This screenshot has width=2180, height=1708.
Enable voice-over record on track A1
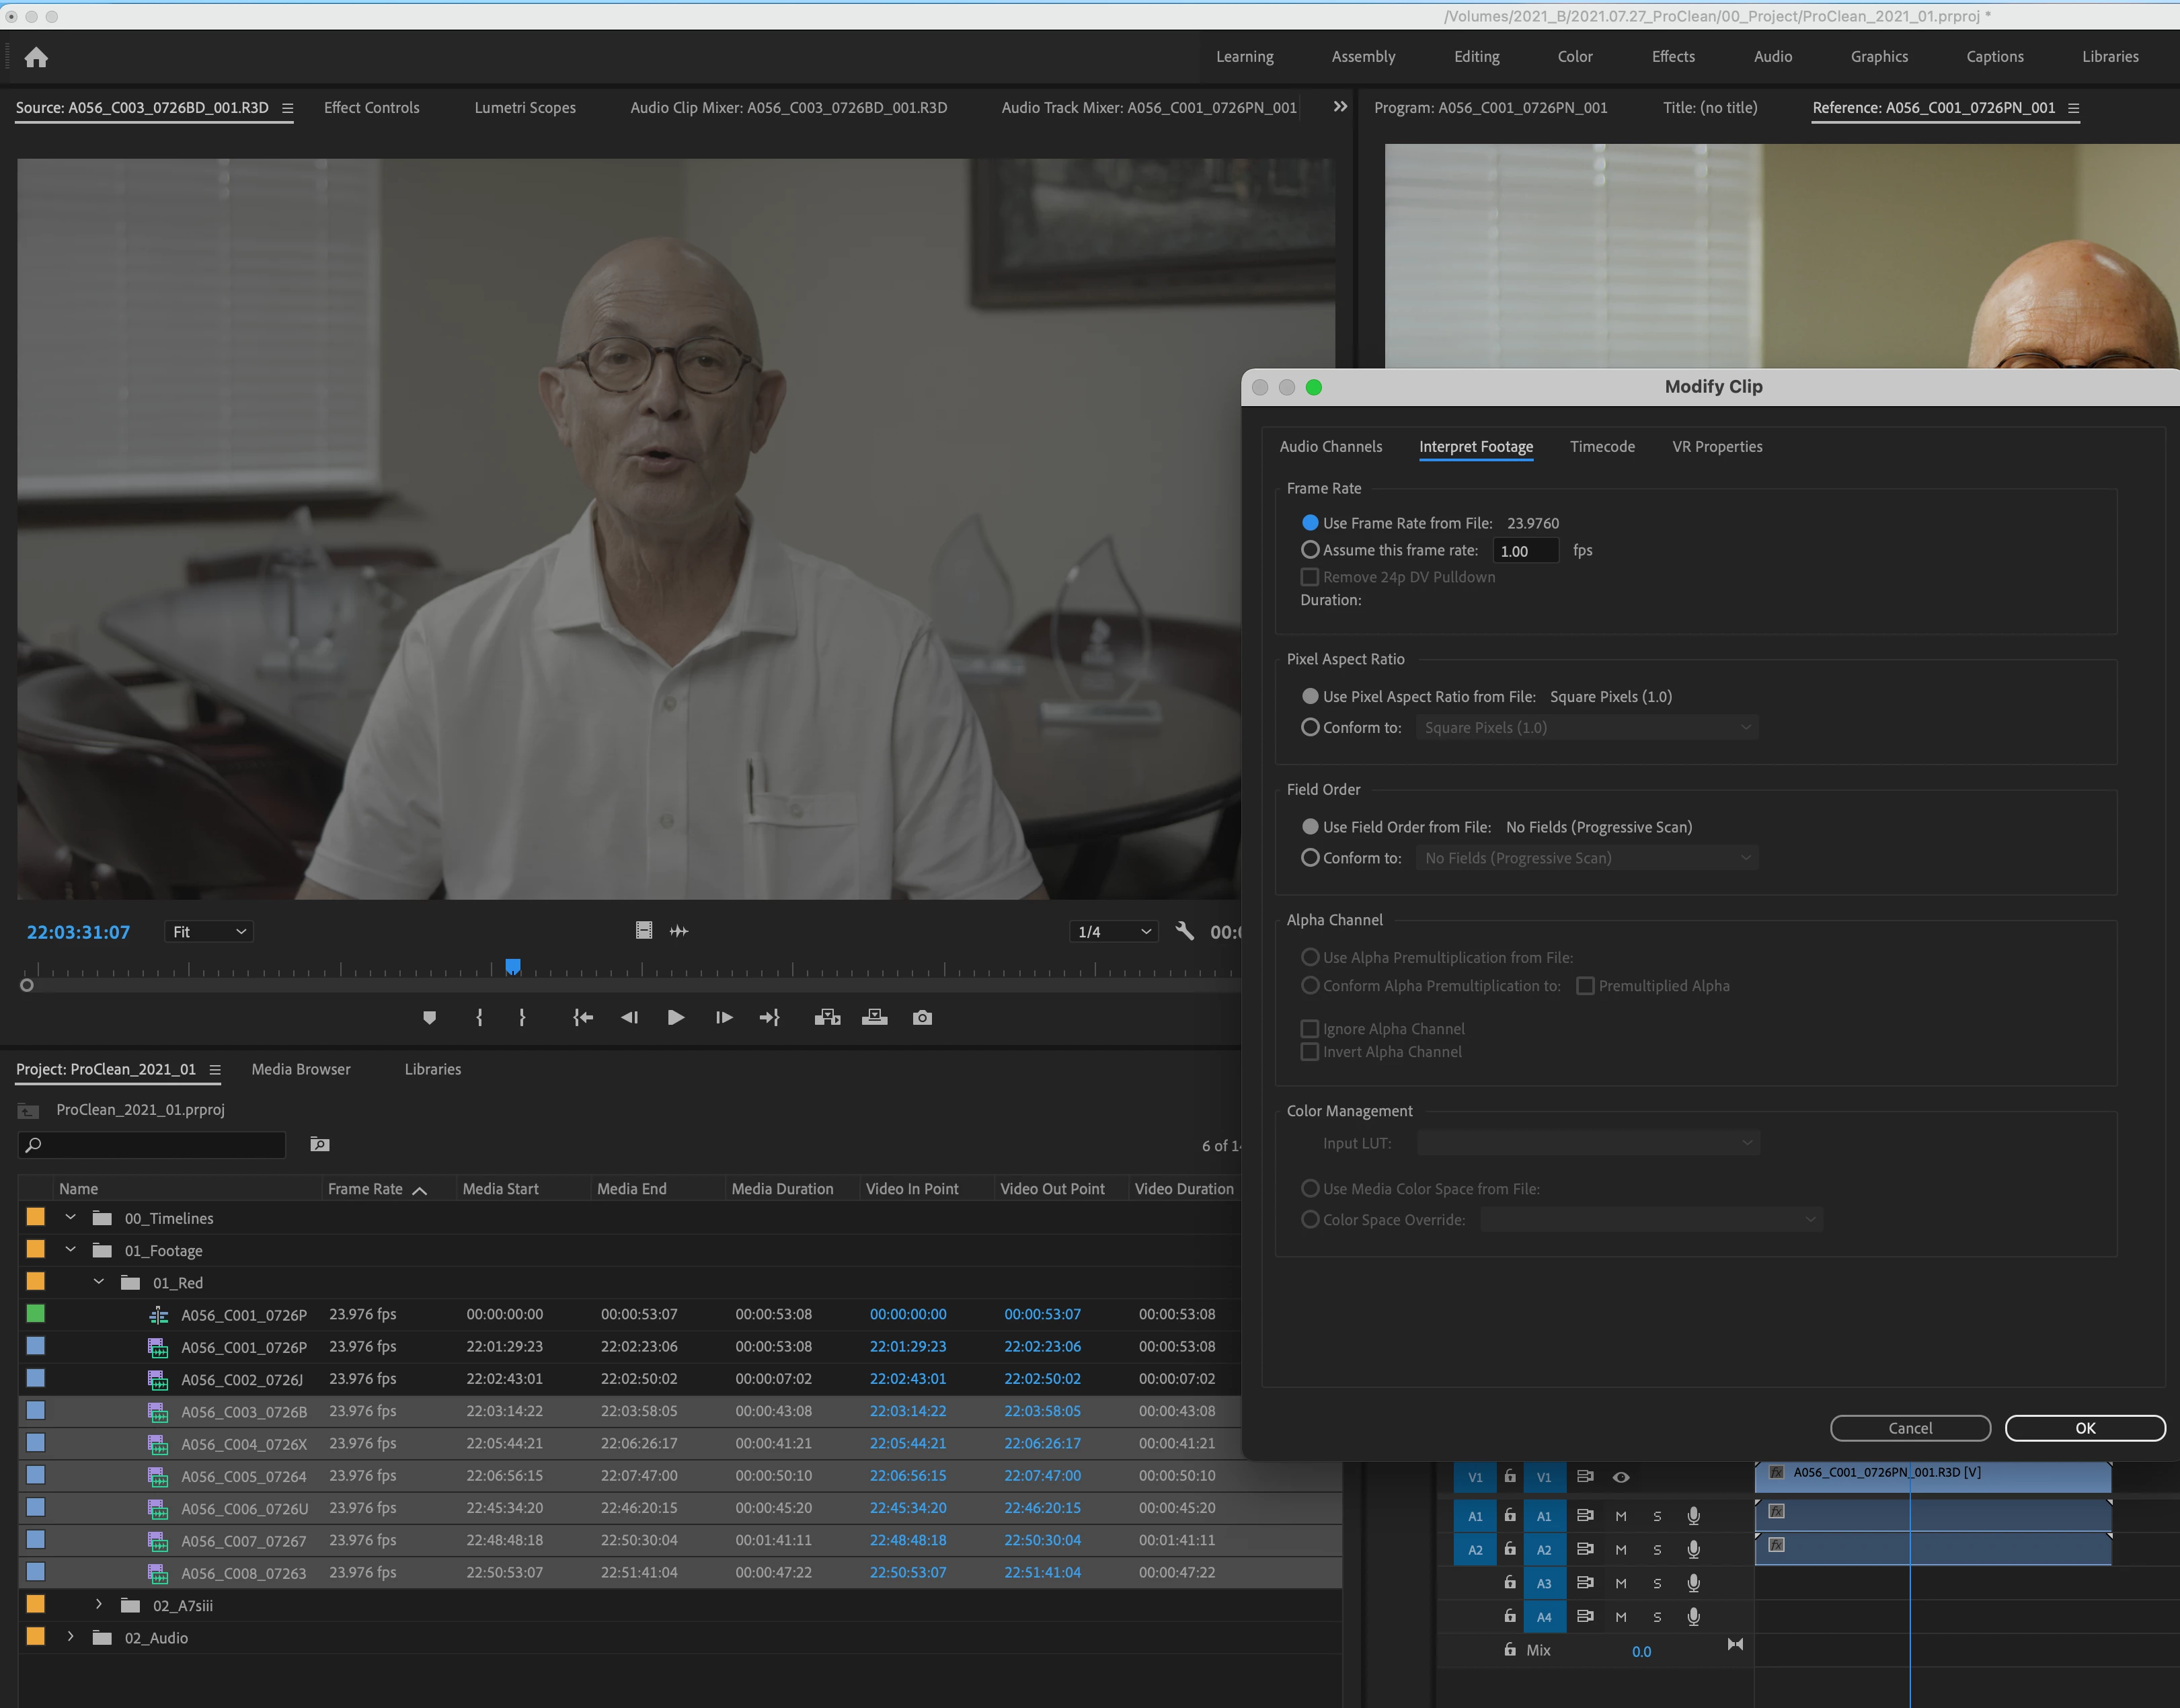1693,1516
